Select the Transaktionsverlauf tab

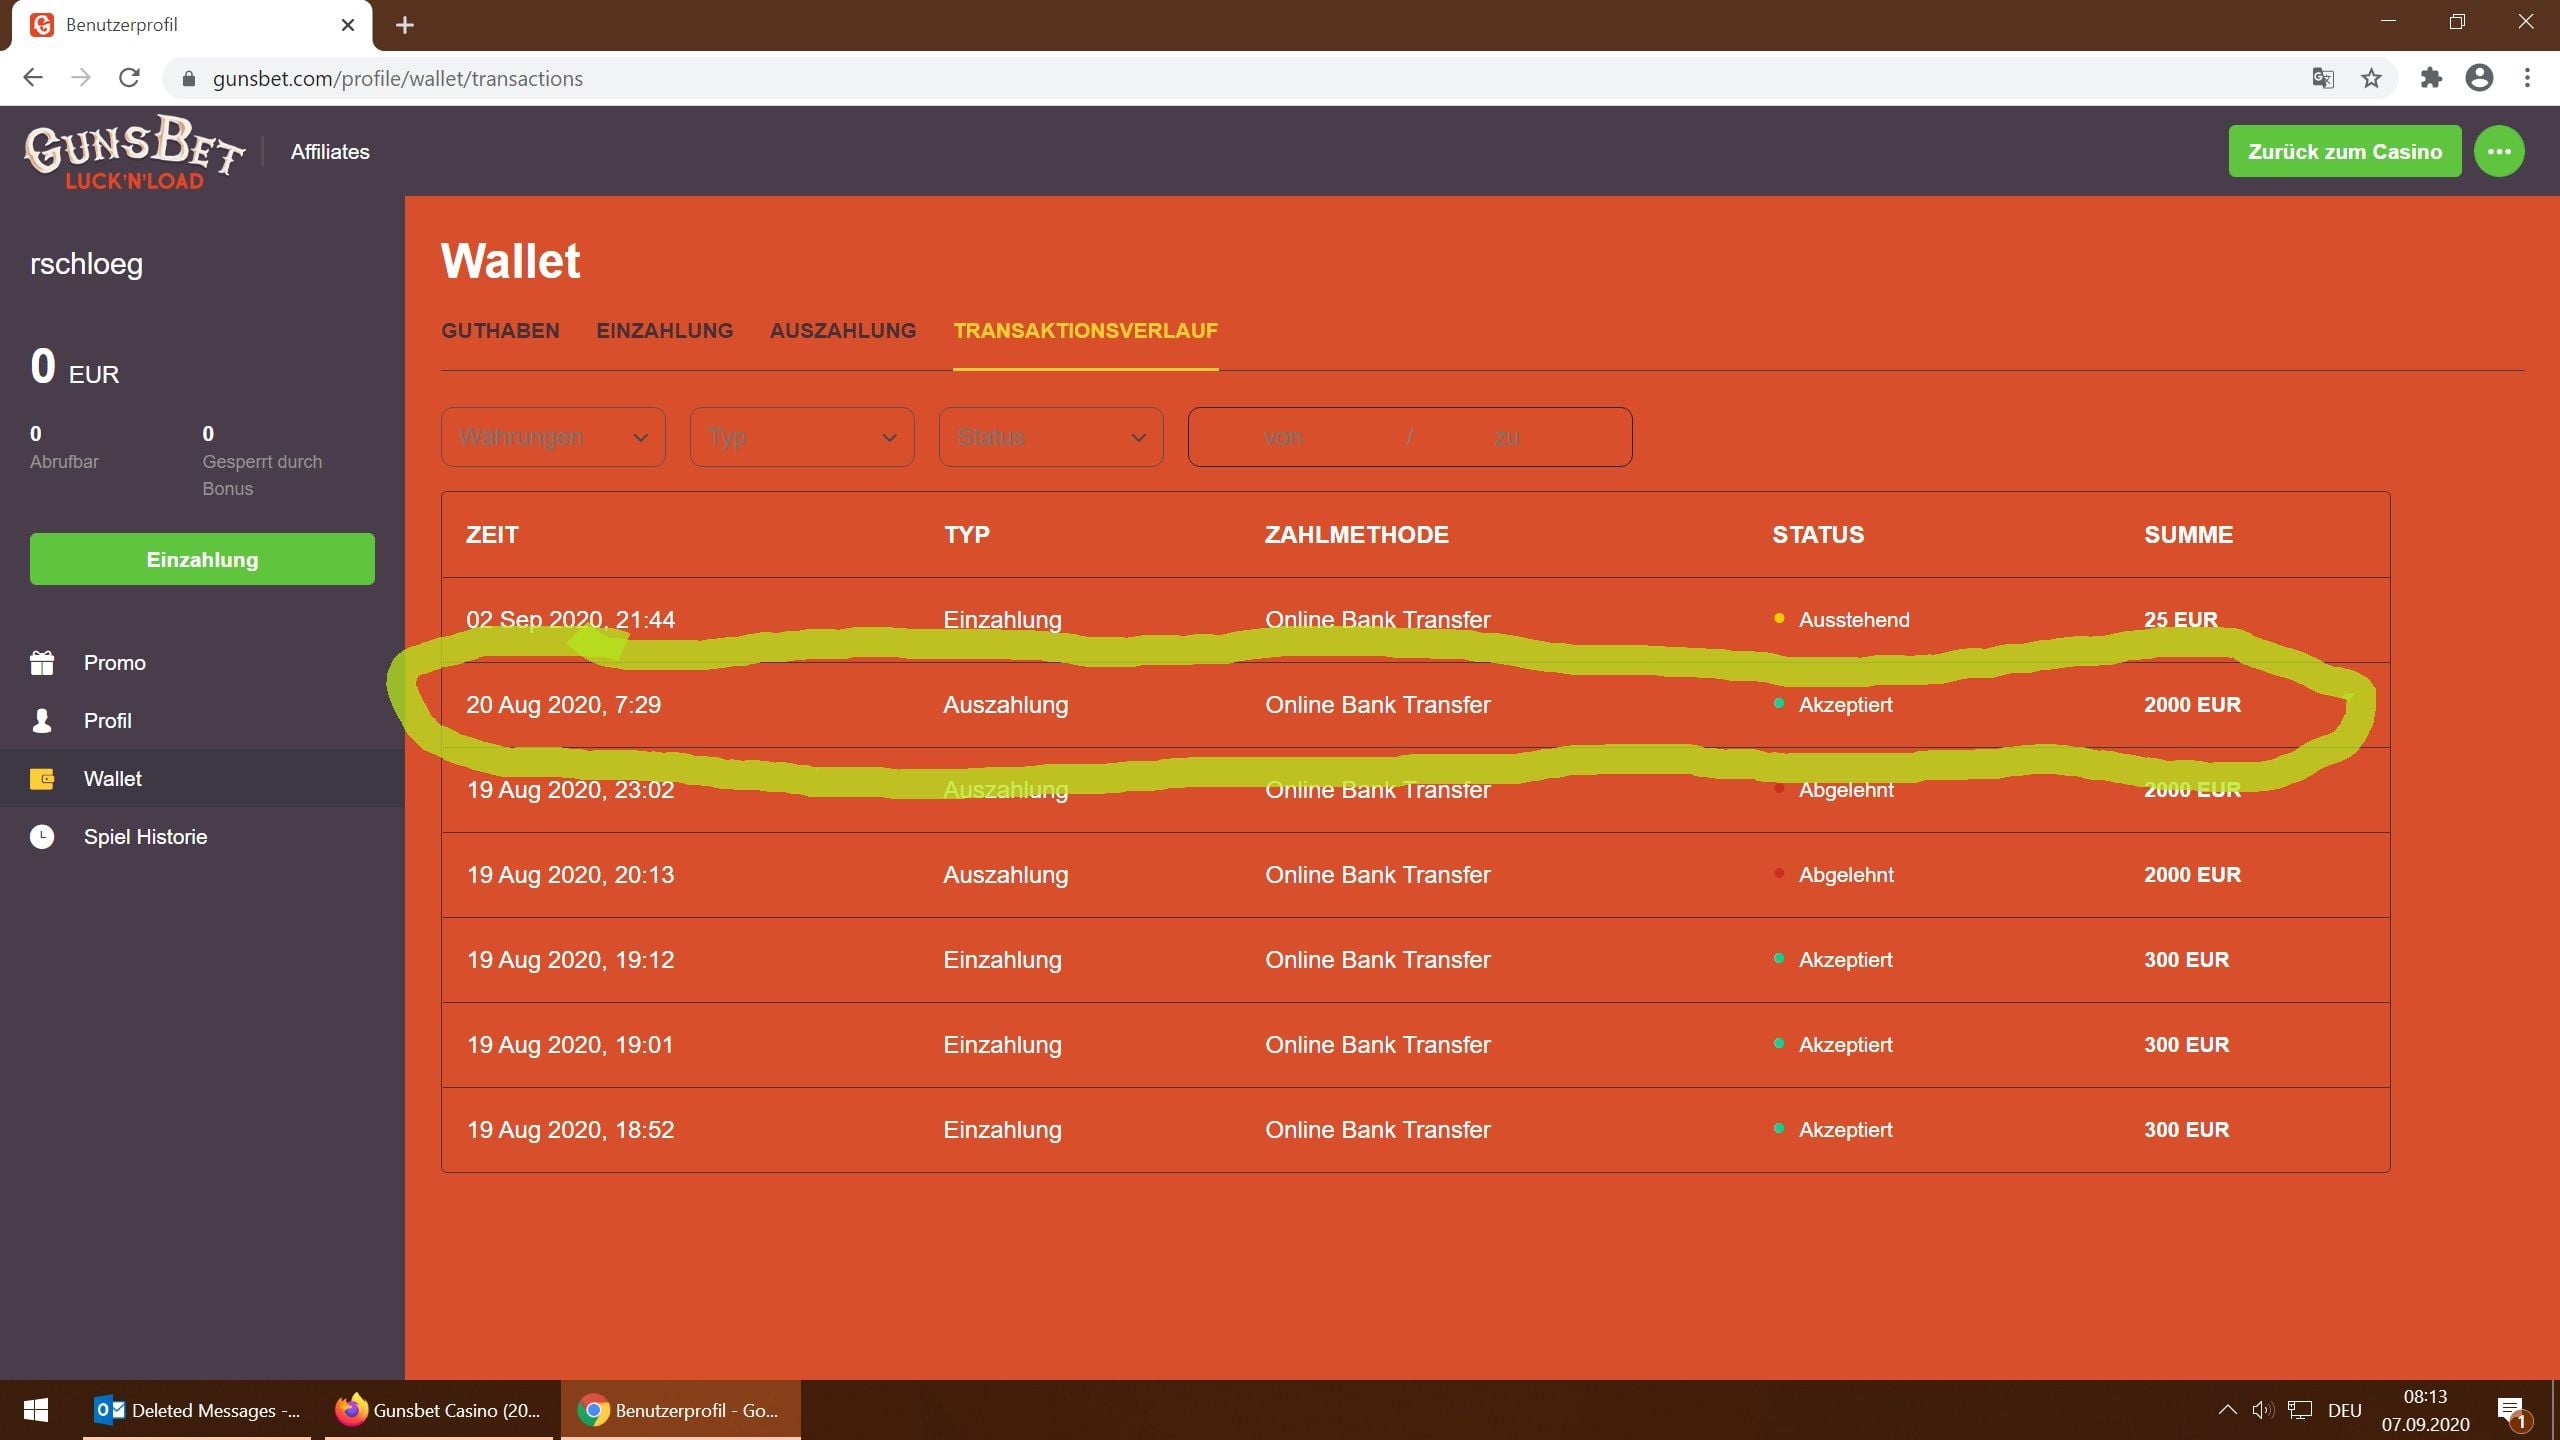[x=1085, y=331]
